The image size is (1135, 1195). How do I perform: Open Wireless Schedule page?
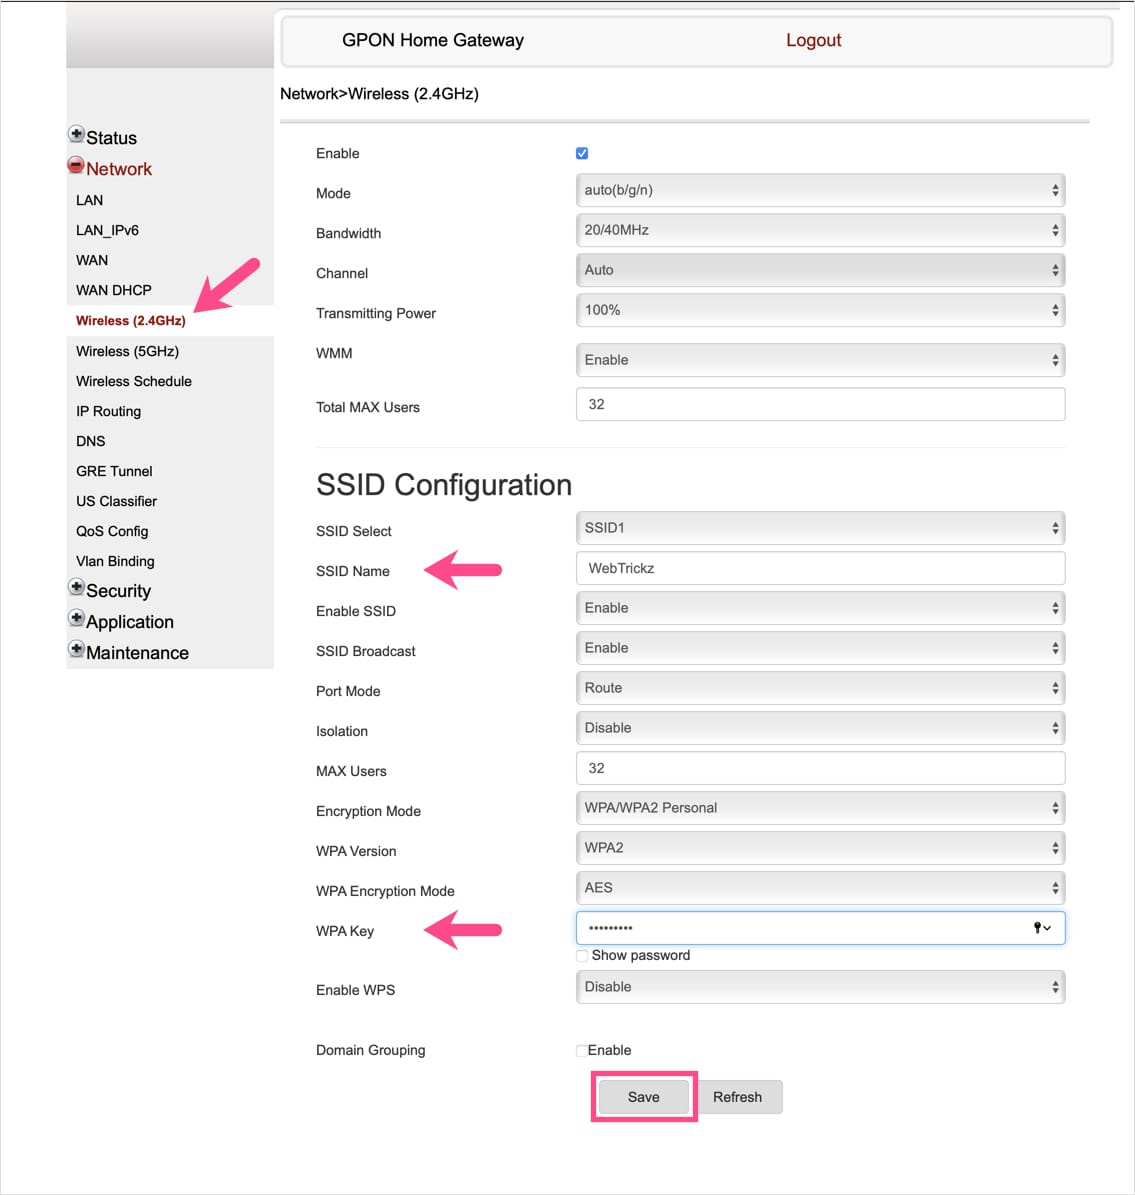click(x=133, y=381)
